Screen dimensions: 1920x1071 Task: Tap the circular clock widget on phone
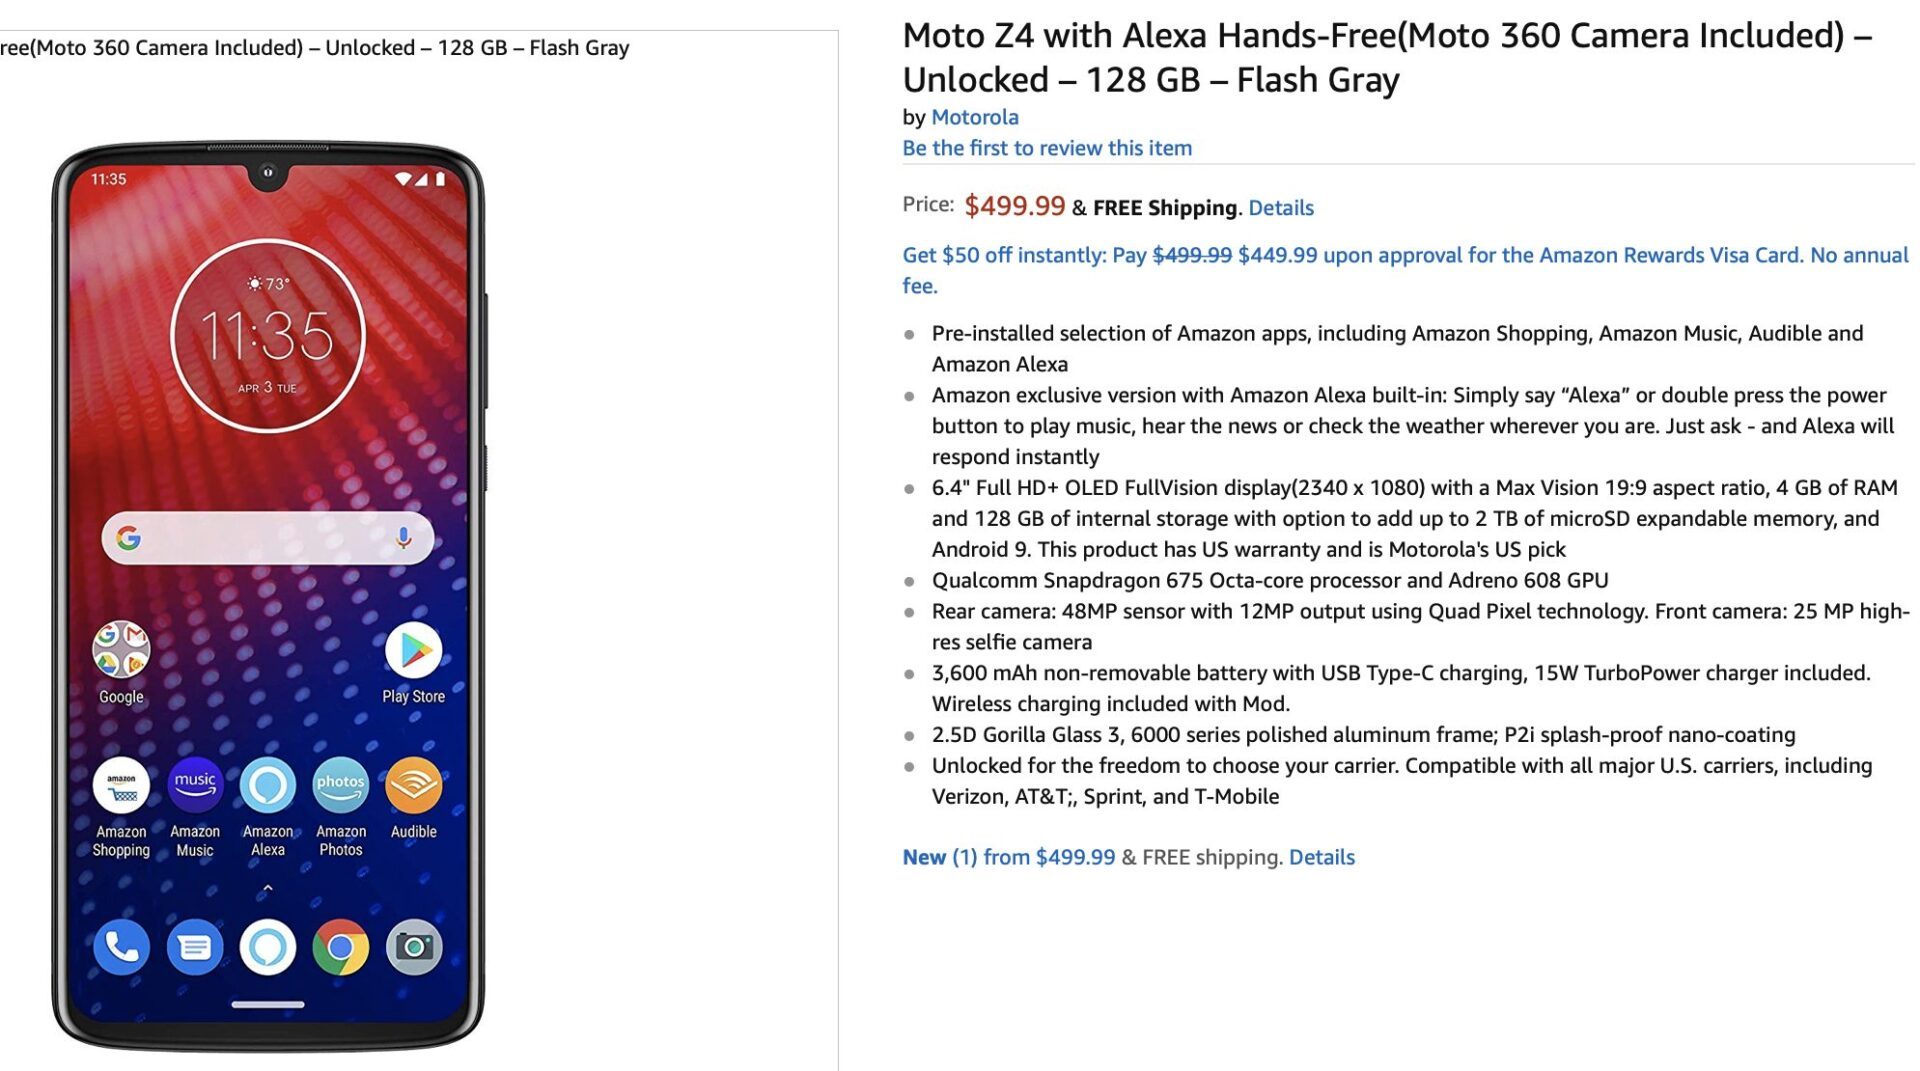point(267,336)
